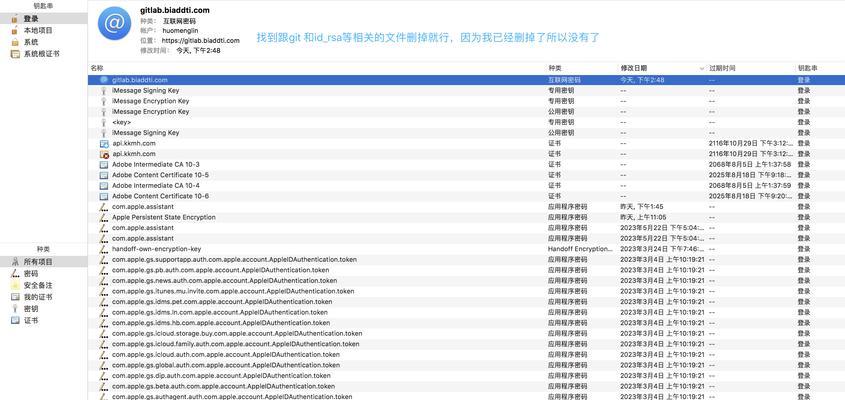Select com.apple.gs.dip.auth token row
This screenshot has height=400, width=845.
tap(466, 376)
